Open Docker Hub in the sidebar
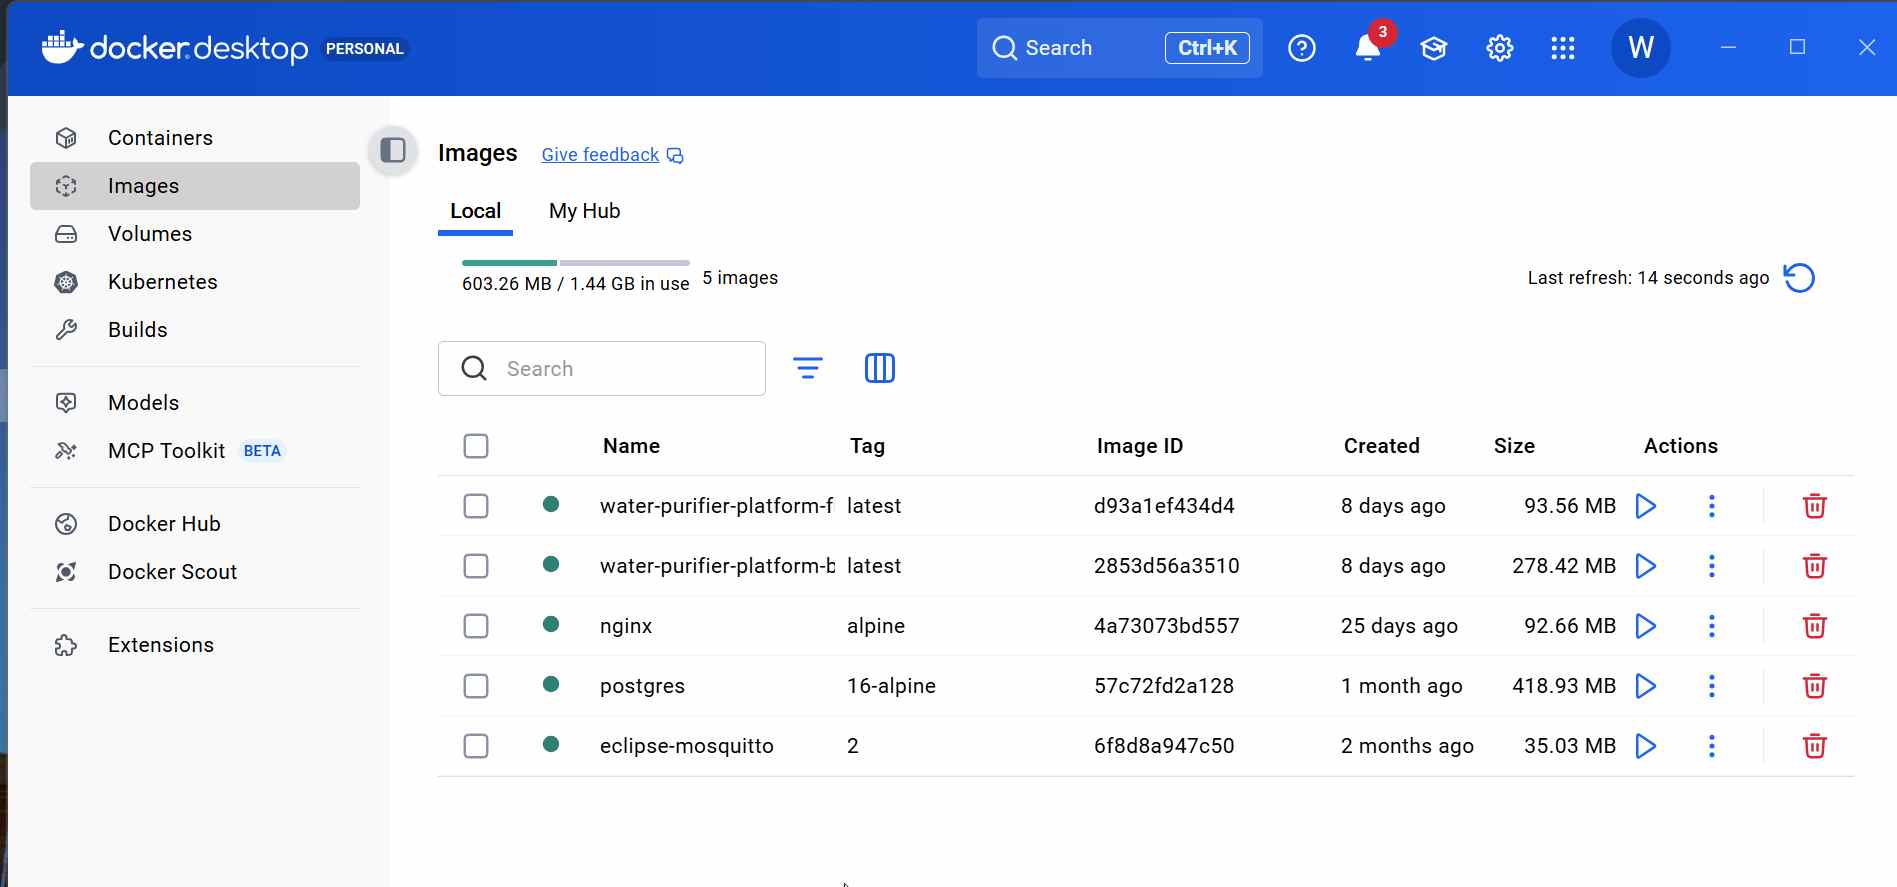The width and height of the screenshot is (1897, 887). click(x=195, y=524)
